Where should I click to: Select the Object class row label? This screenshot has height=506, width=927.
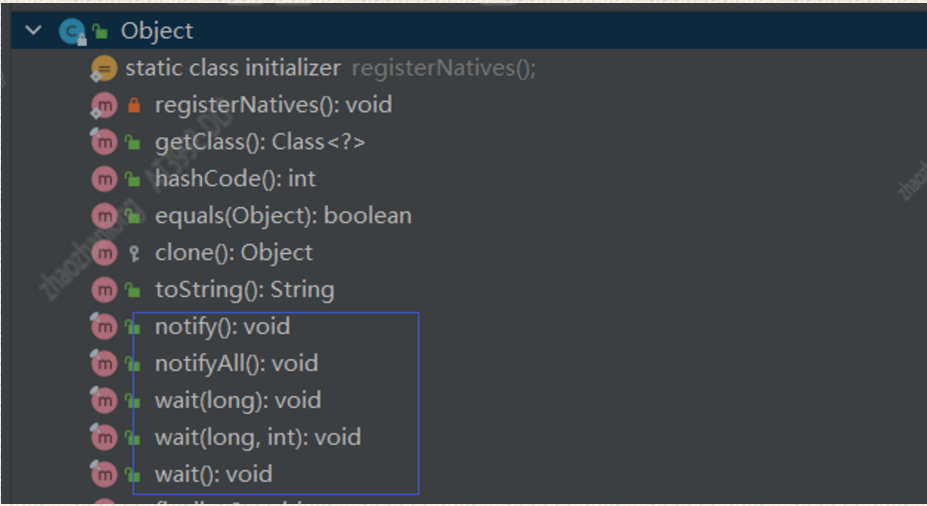(157, 31)
